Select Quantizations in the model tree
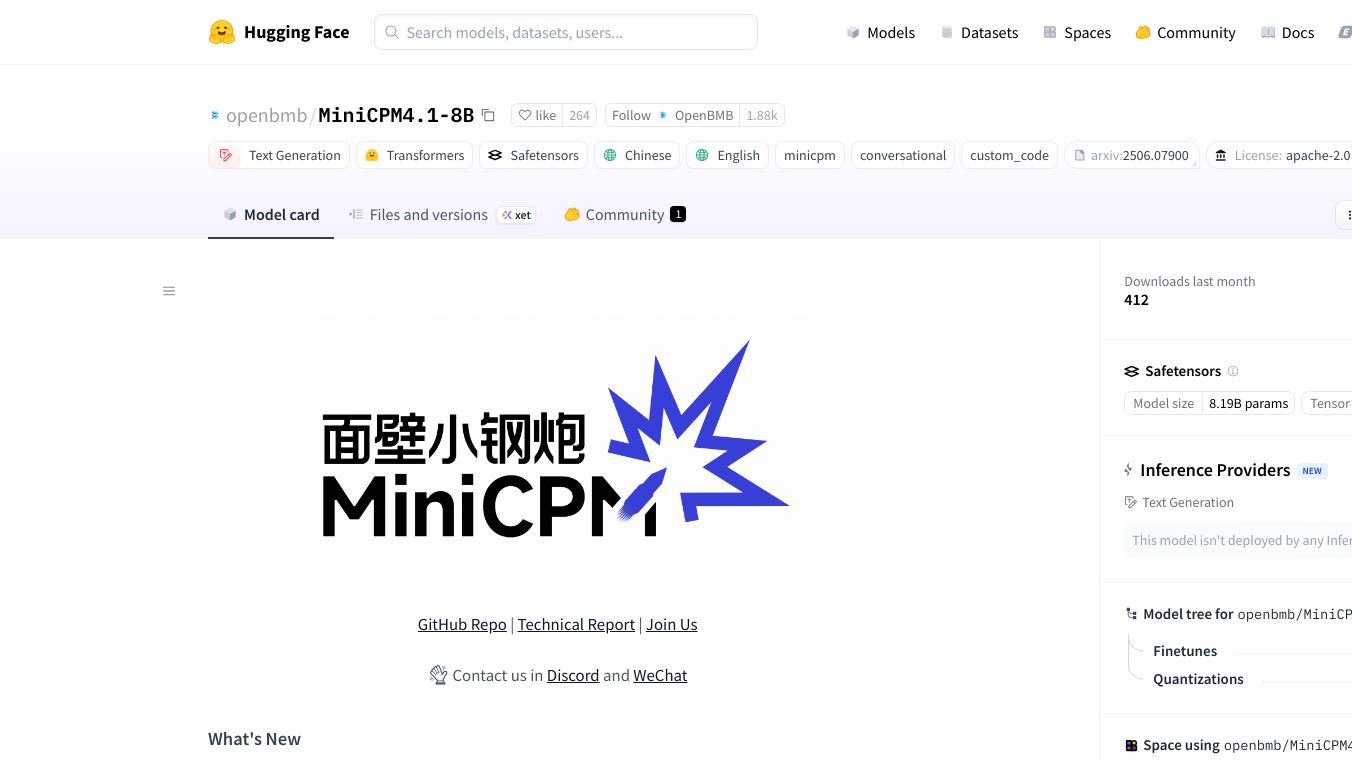This screenshot has height=760, width=1352. (x=1198, y=679)
